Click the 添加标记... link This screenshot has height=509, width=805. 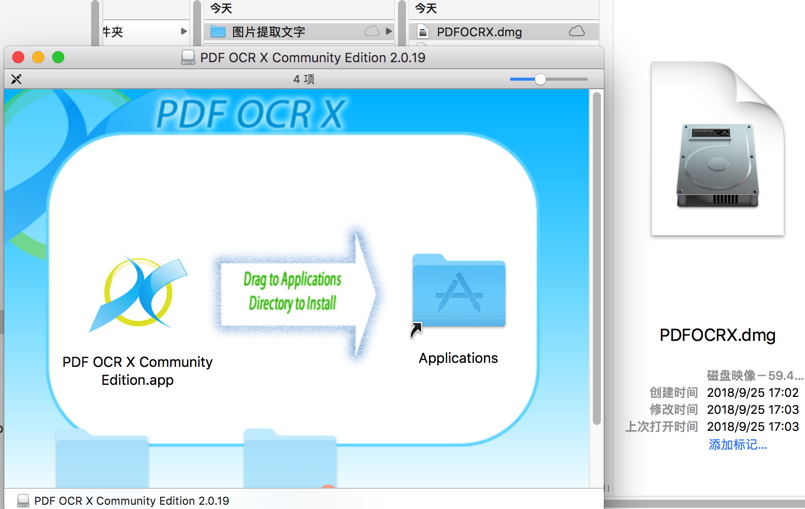coord(737,445)
